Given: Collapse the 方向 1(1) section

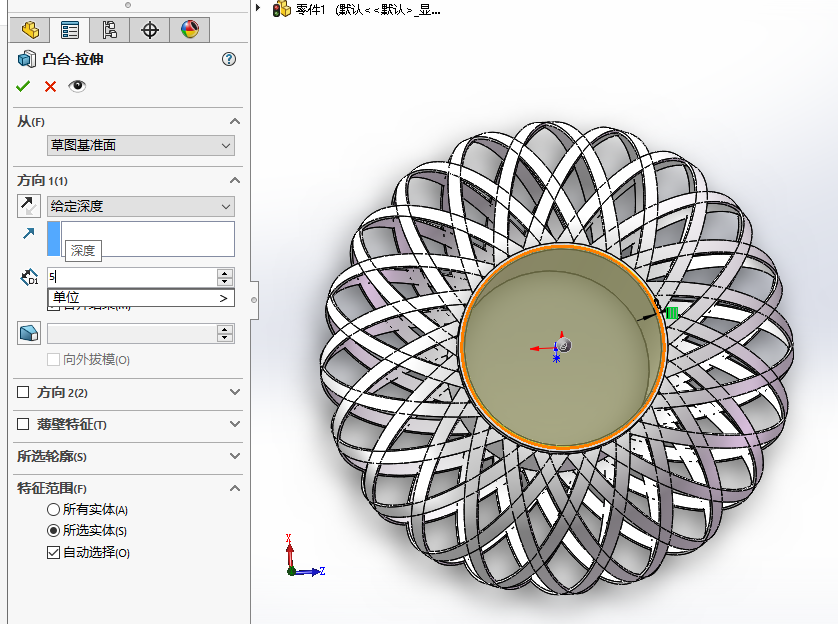Looking at the screenshot, I should 235,181.
